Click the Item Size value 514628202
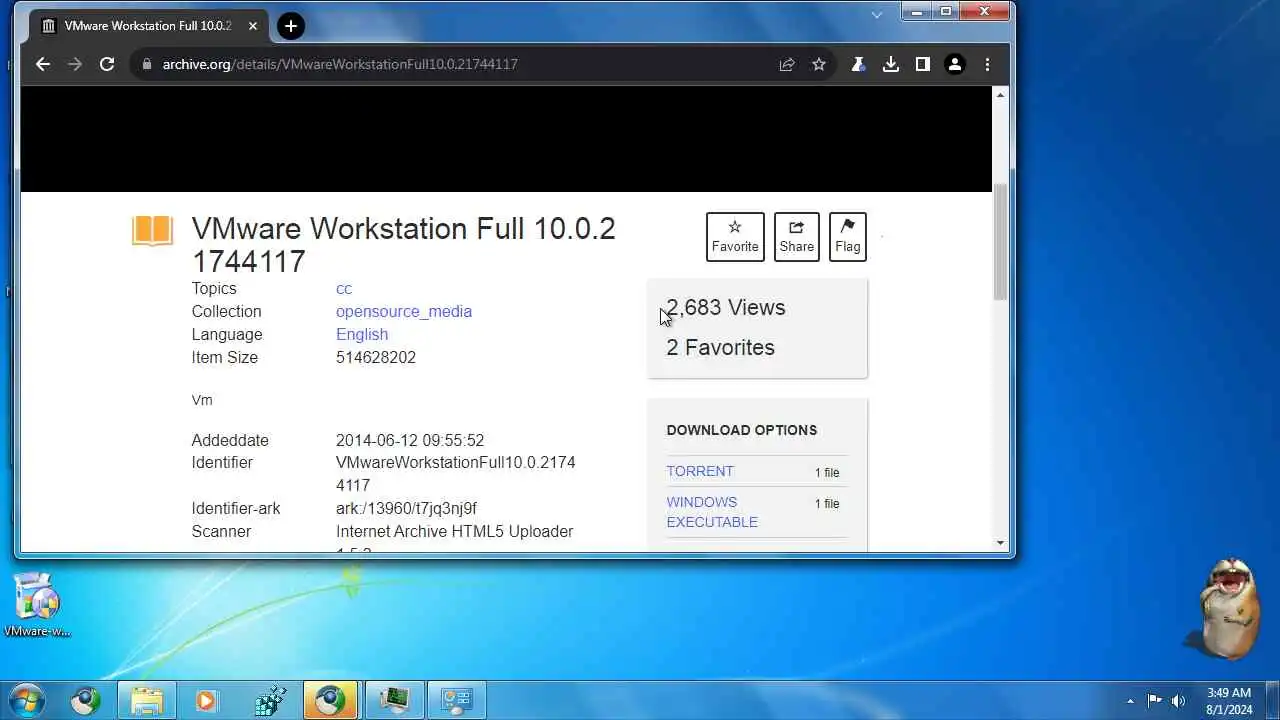1280x720 pixels. [376, 357]
